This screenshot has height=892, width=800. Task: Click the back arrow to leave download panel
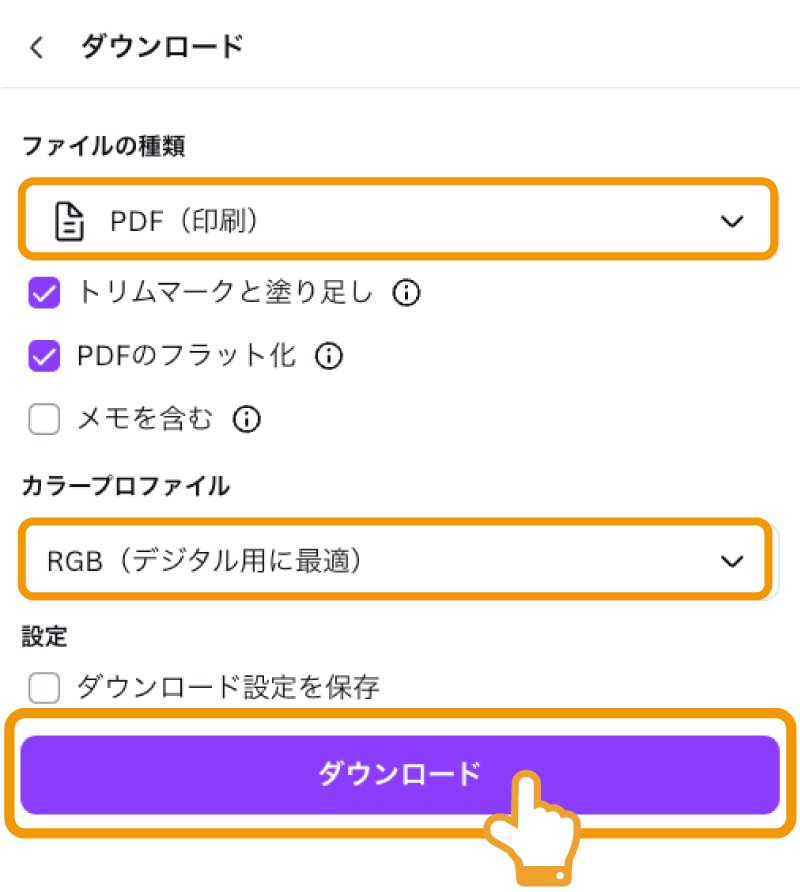coord(36,46)
